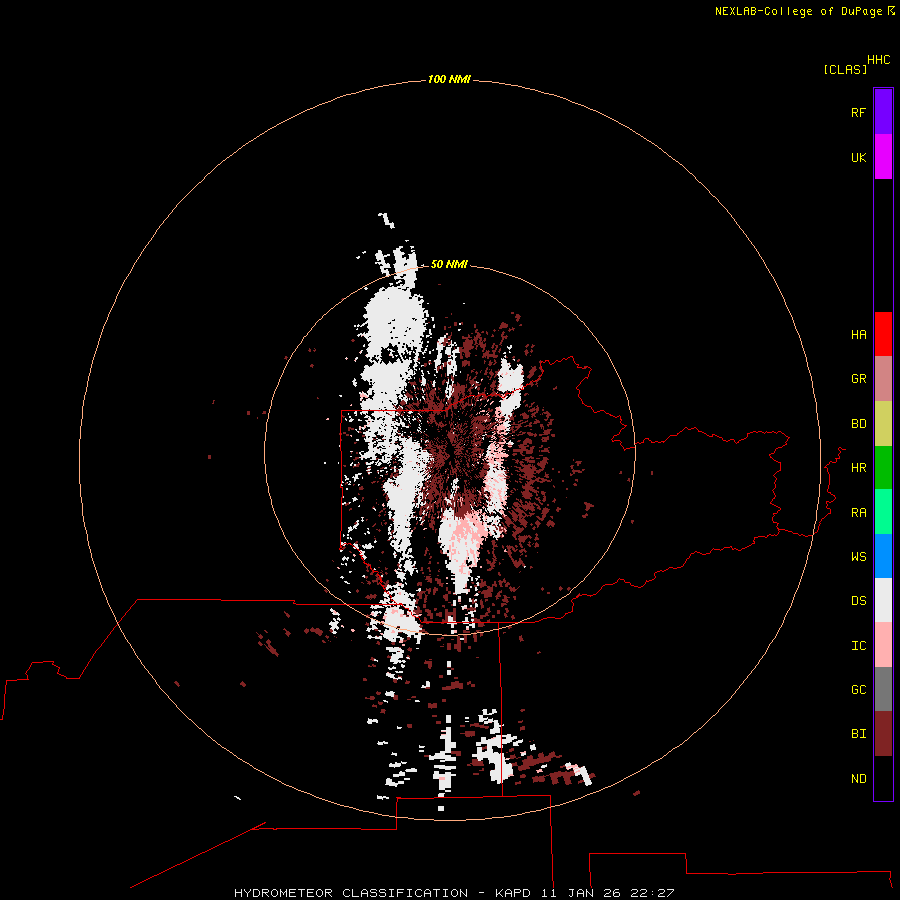
Task: Click the ND black legend swatch
Action: pyautogui.click(x=883, y=778)
